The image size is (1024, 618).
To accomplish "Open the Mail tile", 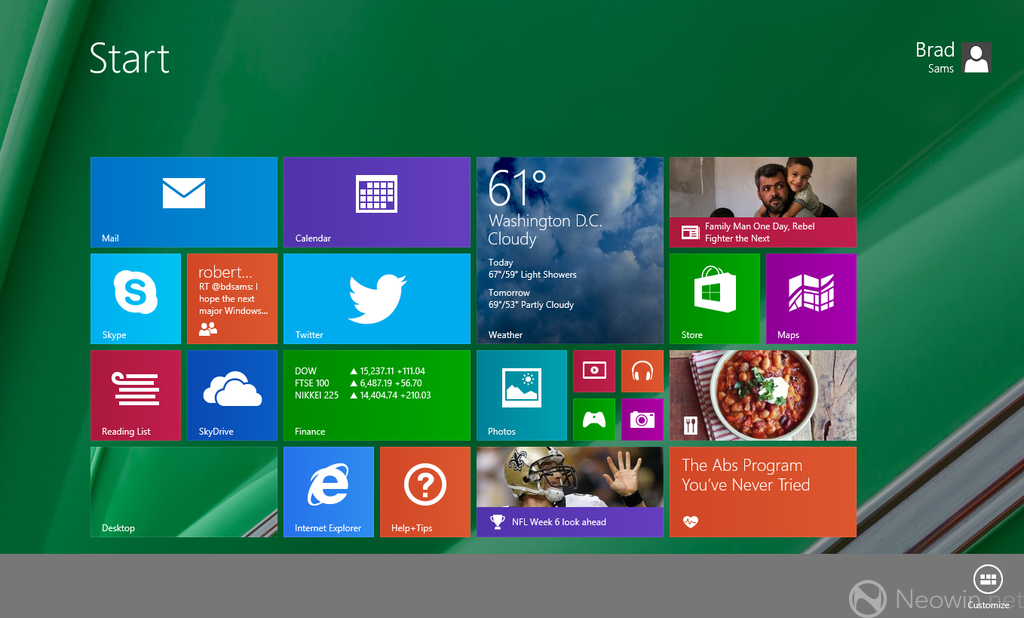I will point(183,201).
